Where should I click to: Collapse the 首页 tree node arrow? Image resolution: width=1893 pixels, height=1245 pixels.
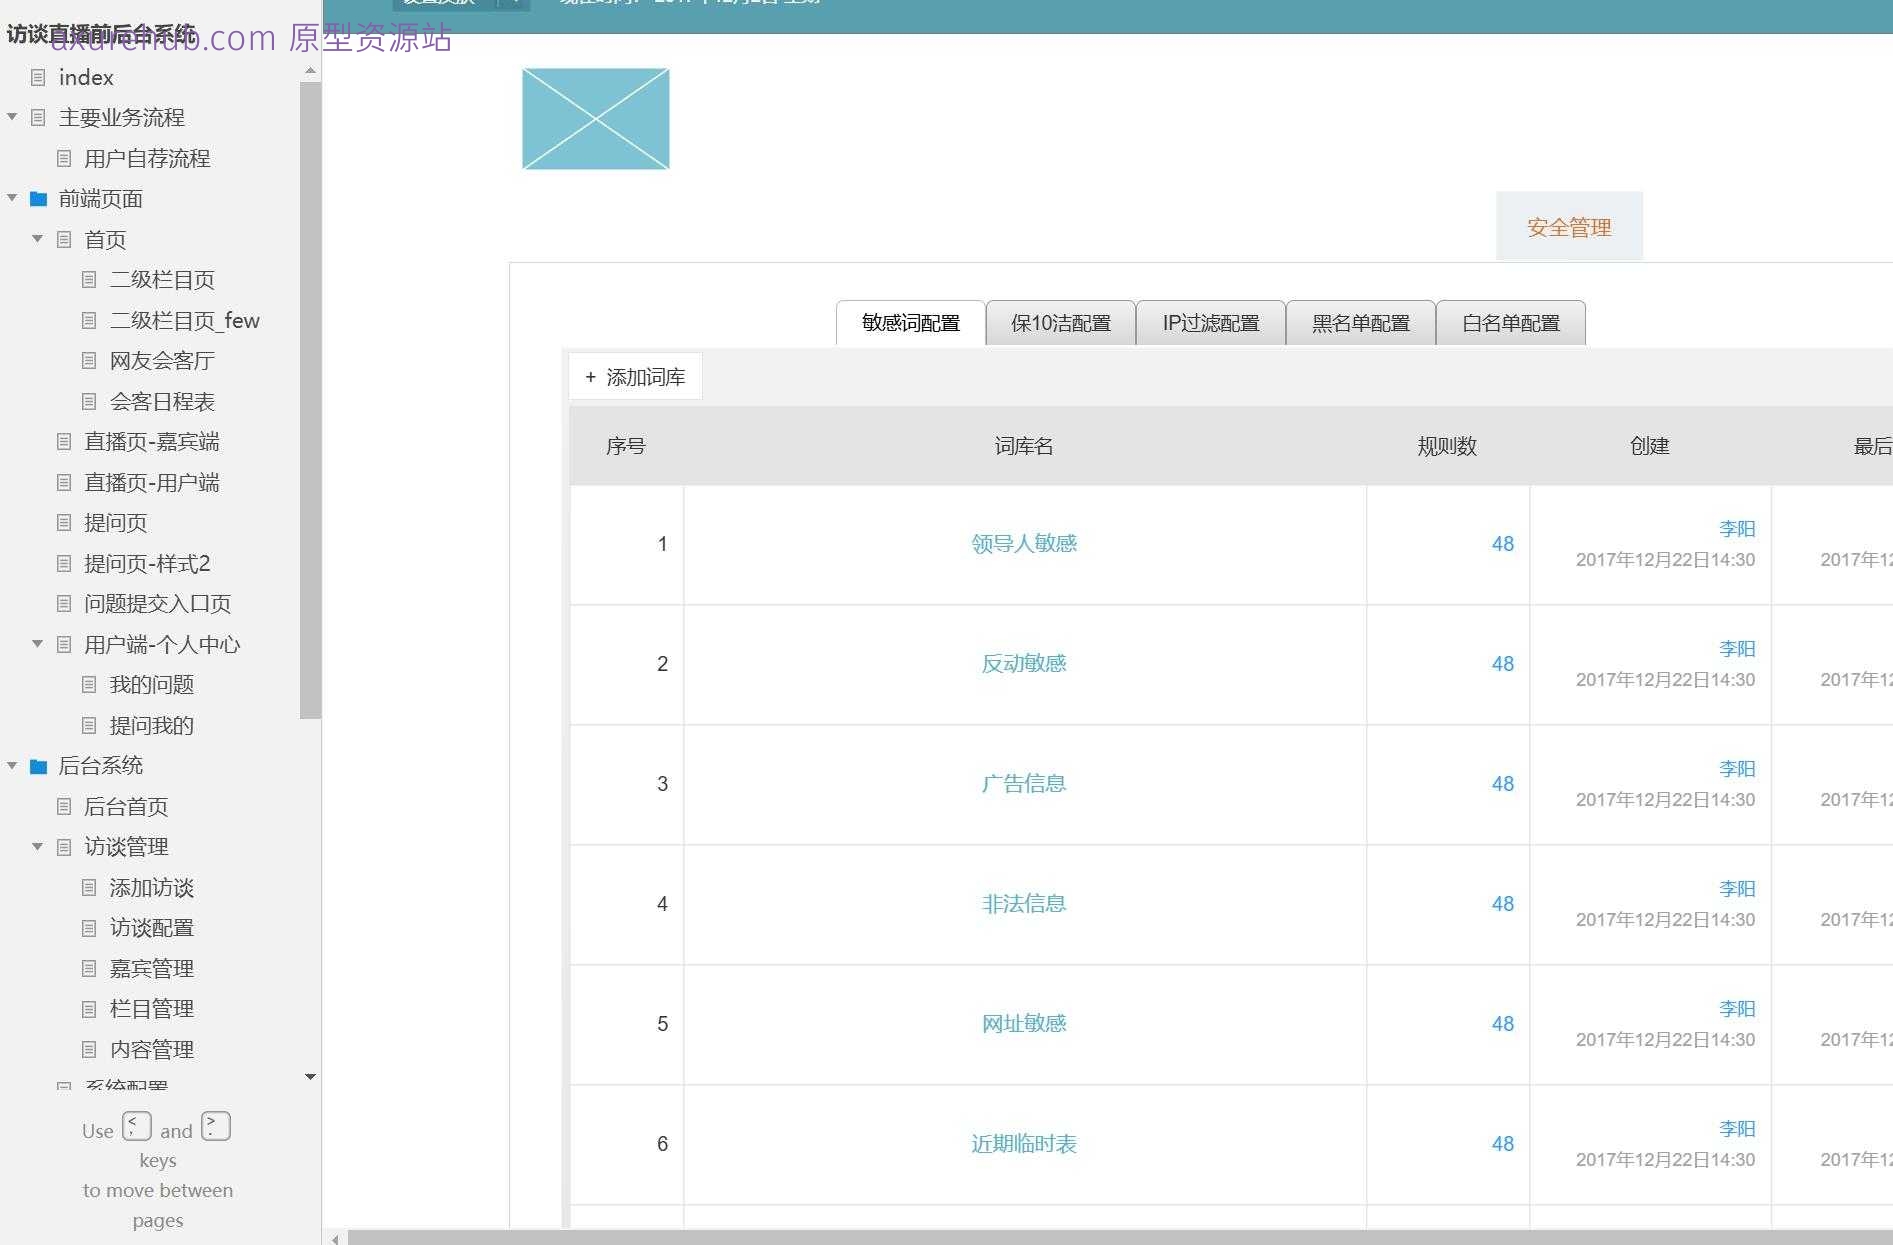[x=38, y=239]
